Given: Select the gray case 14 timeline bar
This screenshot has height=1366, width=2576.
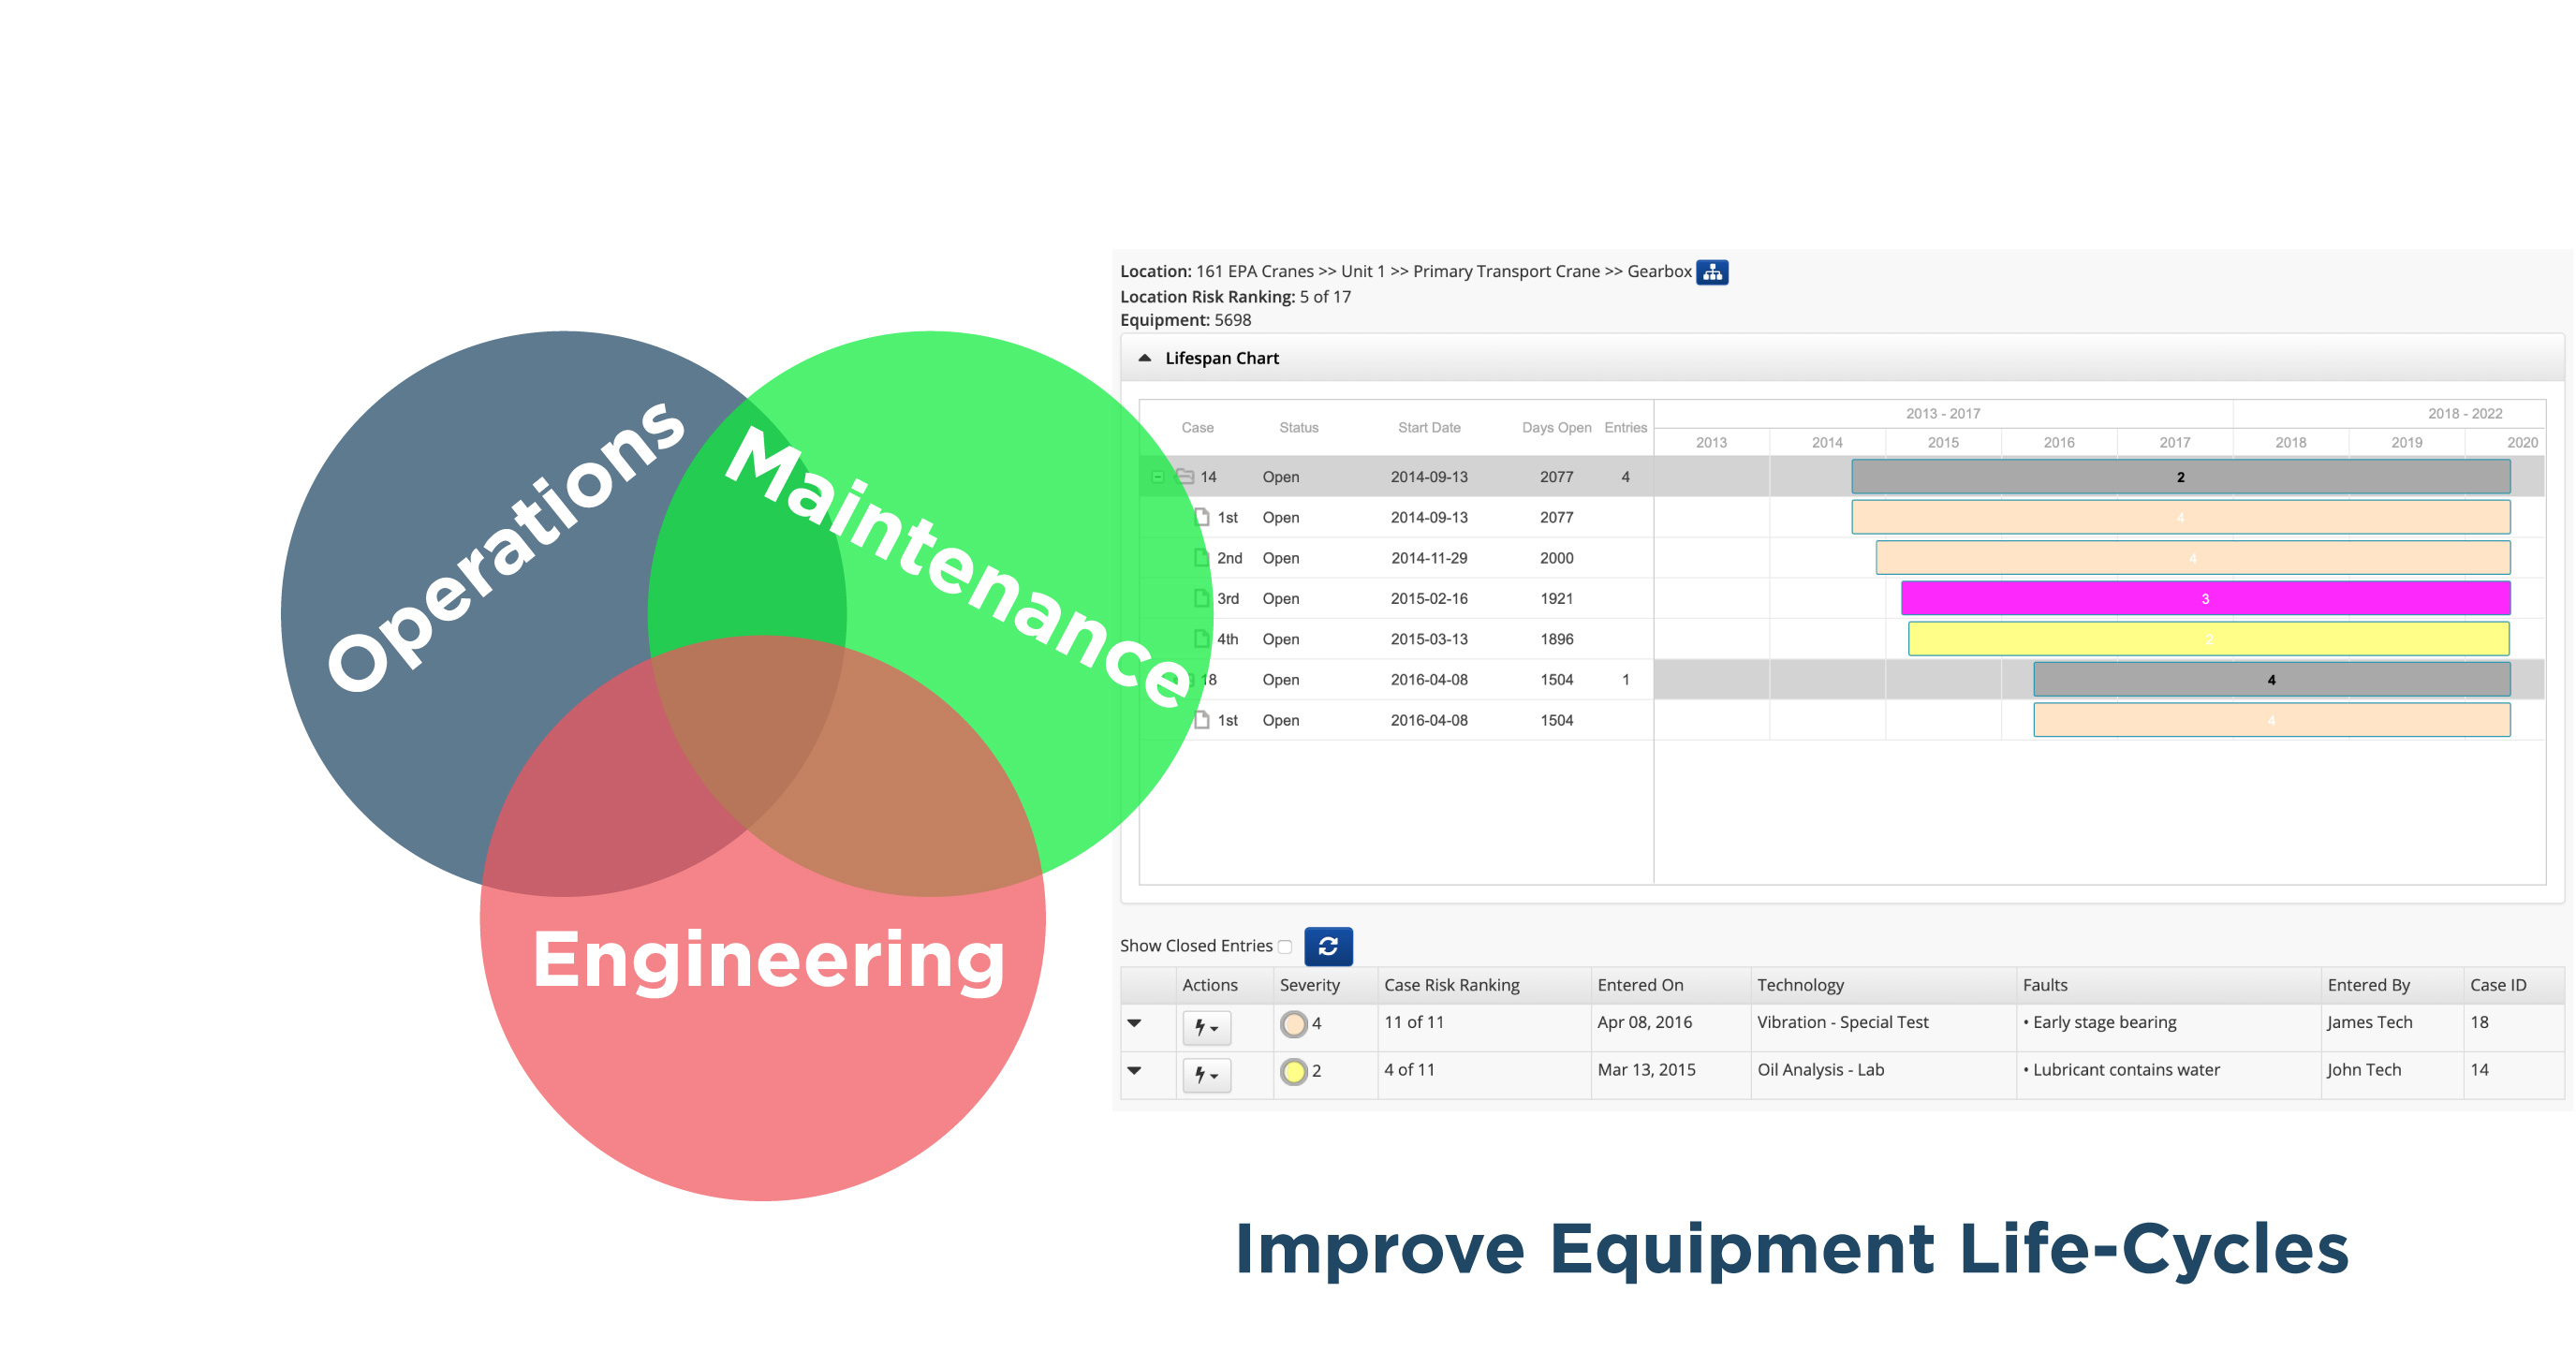Looking at the screenshot, I should click(x=2180, y=477).
